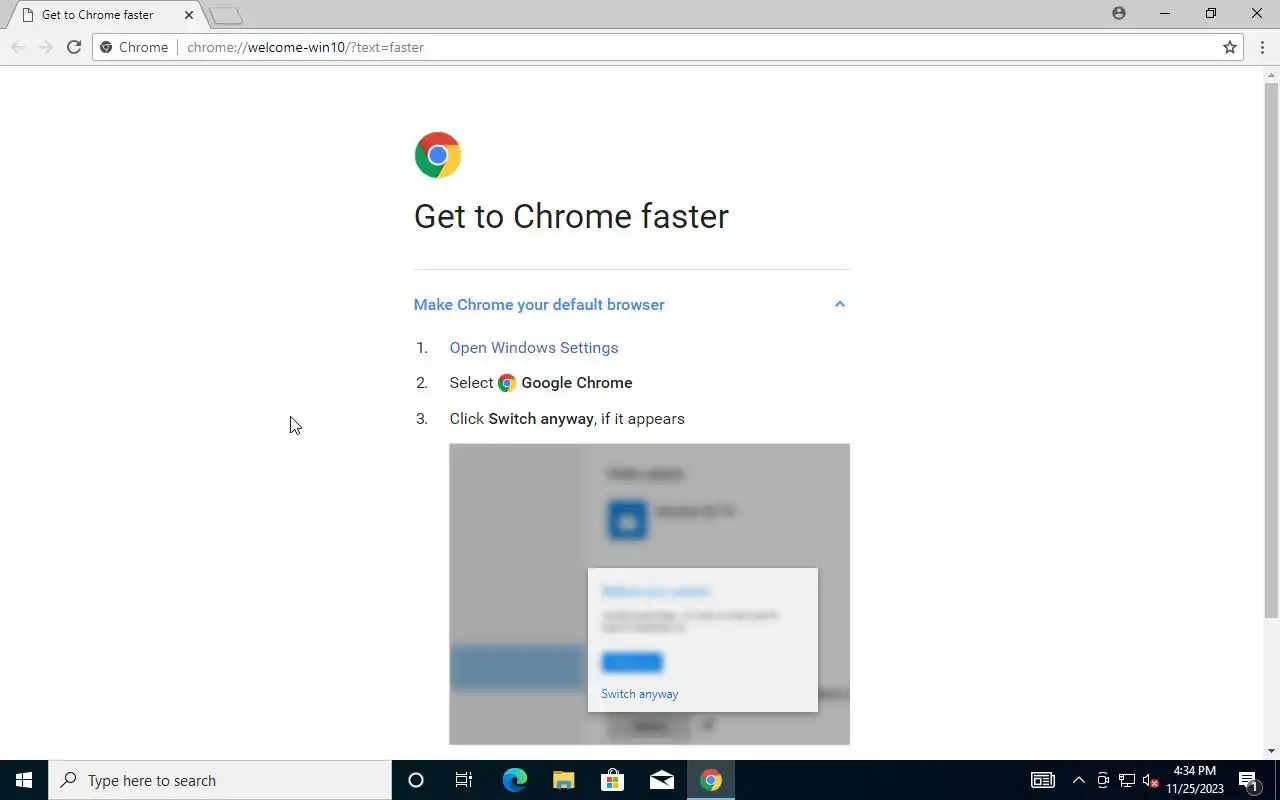This screenshot has height=800, width=1280.
Task: Click the scrollbar down arrow
Action: pyautogui.click(x=1272, y=751)
